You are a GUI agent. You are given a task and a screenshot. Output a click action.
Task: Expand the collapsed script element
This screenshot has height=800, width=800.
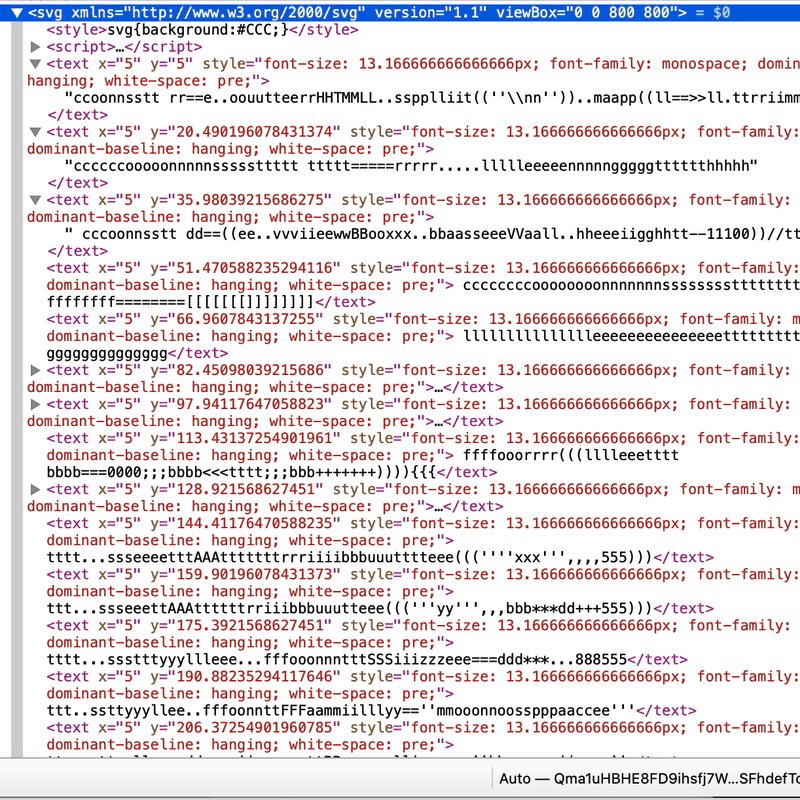35,47
